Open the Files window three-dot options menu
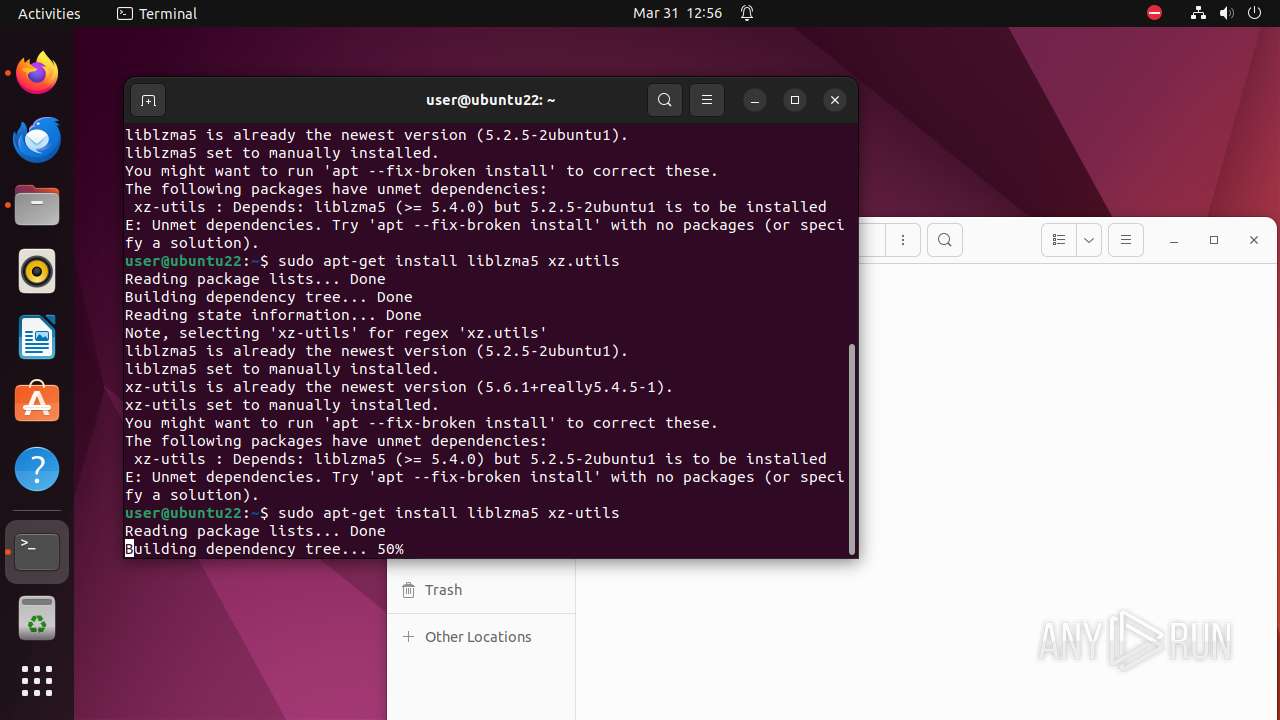This screenshot has height=720, width=1280. tap(903, 240)
